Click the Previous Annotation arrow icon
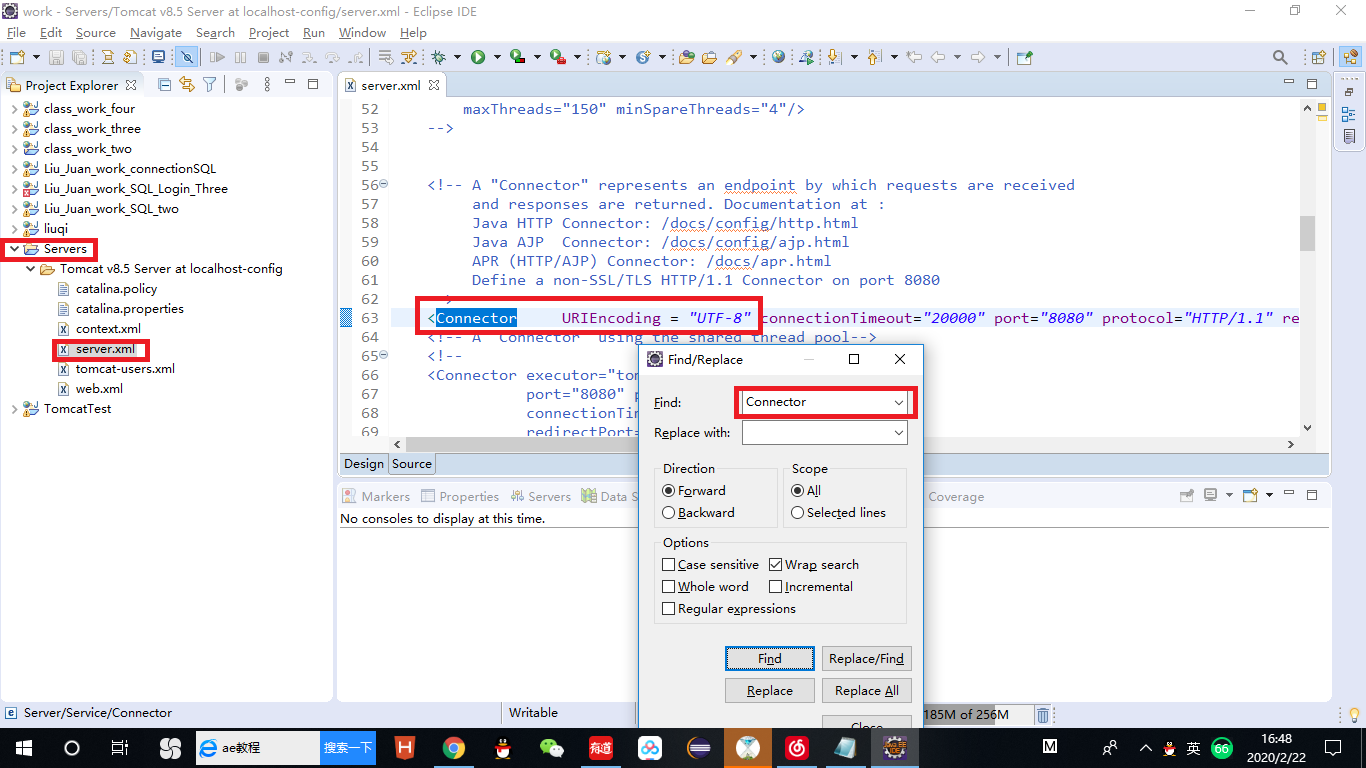This screenshot has width=1366, height=768. coord(874,57)
